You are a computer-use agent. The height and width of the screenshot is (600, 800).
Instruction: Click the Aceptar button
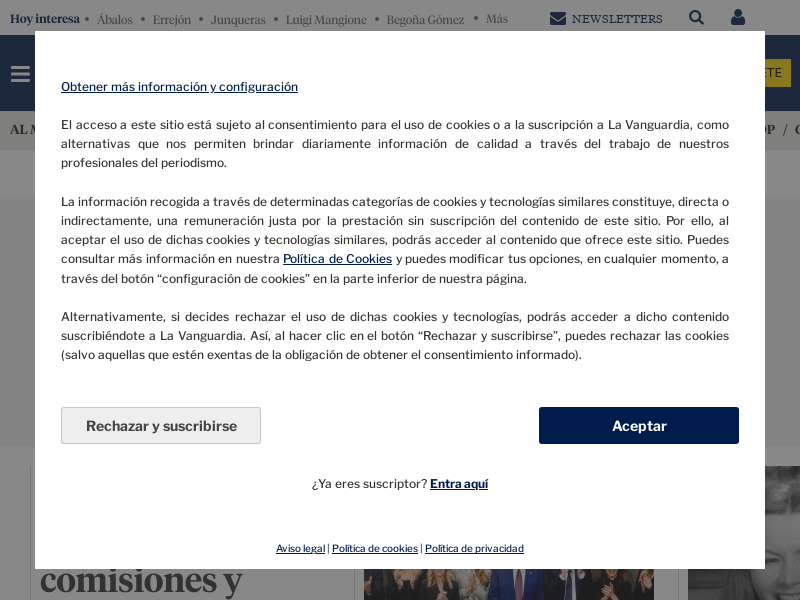pos(639,426)
